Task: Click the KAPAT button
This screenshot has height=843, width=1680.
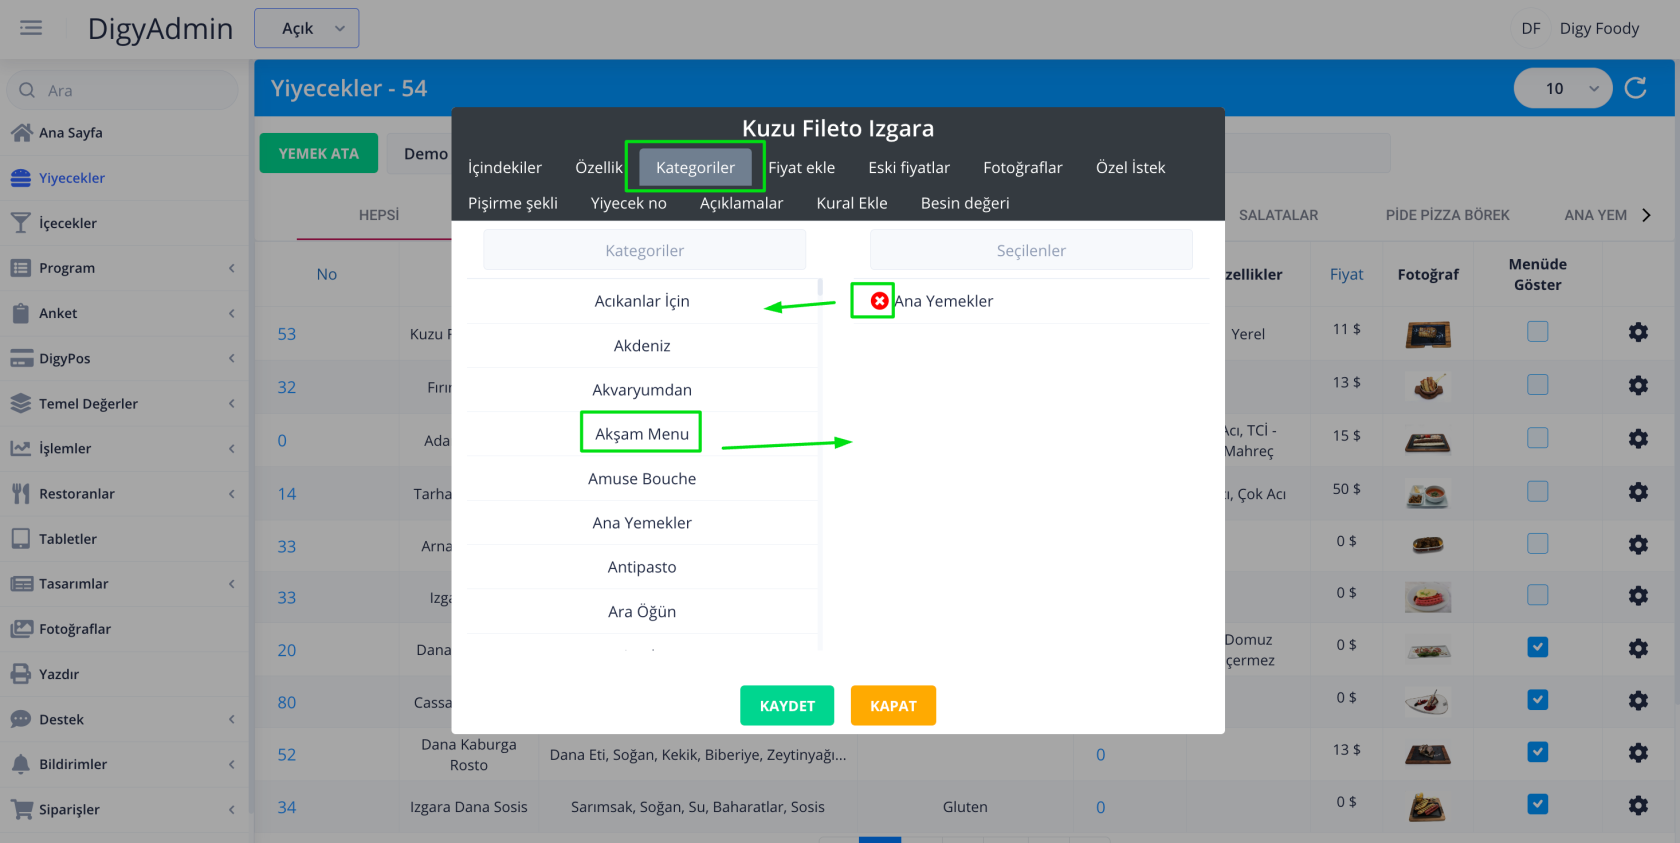Action: coord(893,706)
